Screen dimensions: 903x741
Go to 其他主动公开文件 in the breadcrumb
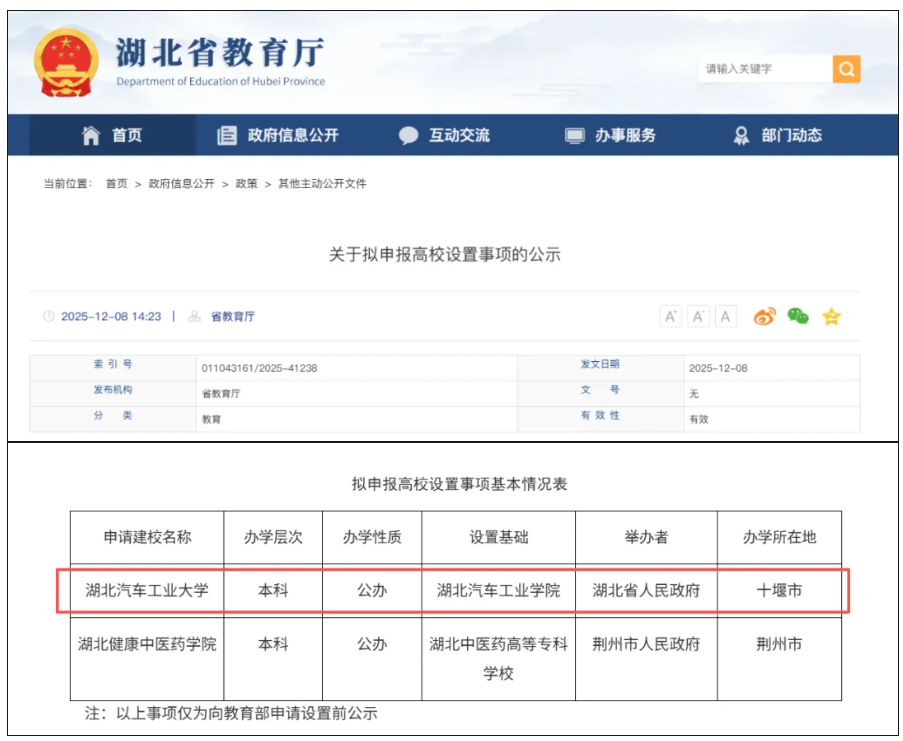(x=322, y=184)
